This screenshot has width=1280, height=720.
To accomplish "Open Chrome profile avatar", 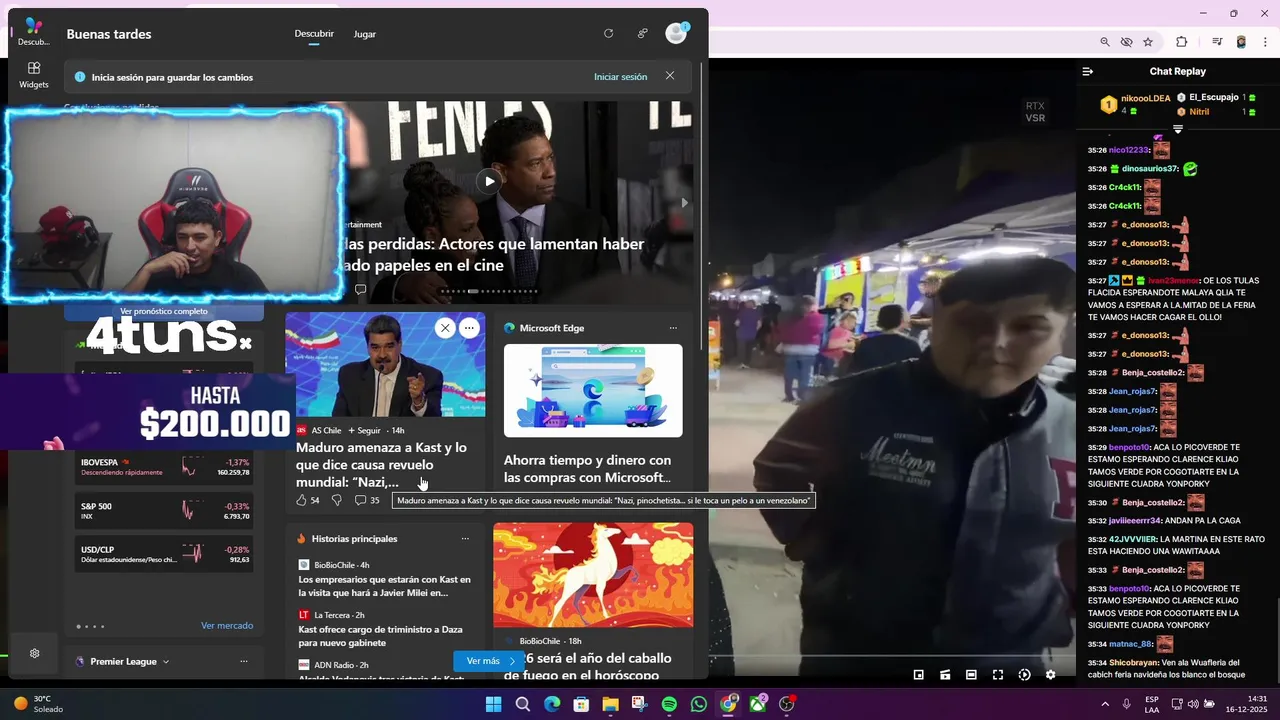I will tap(1241, 42).
